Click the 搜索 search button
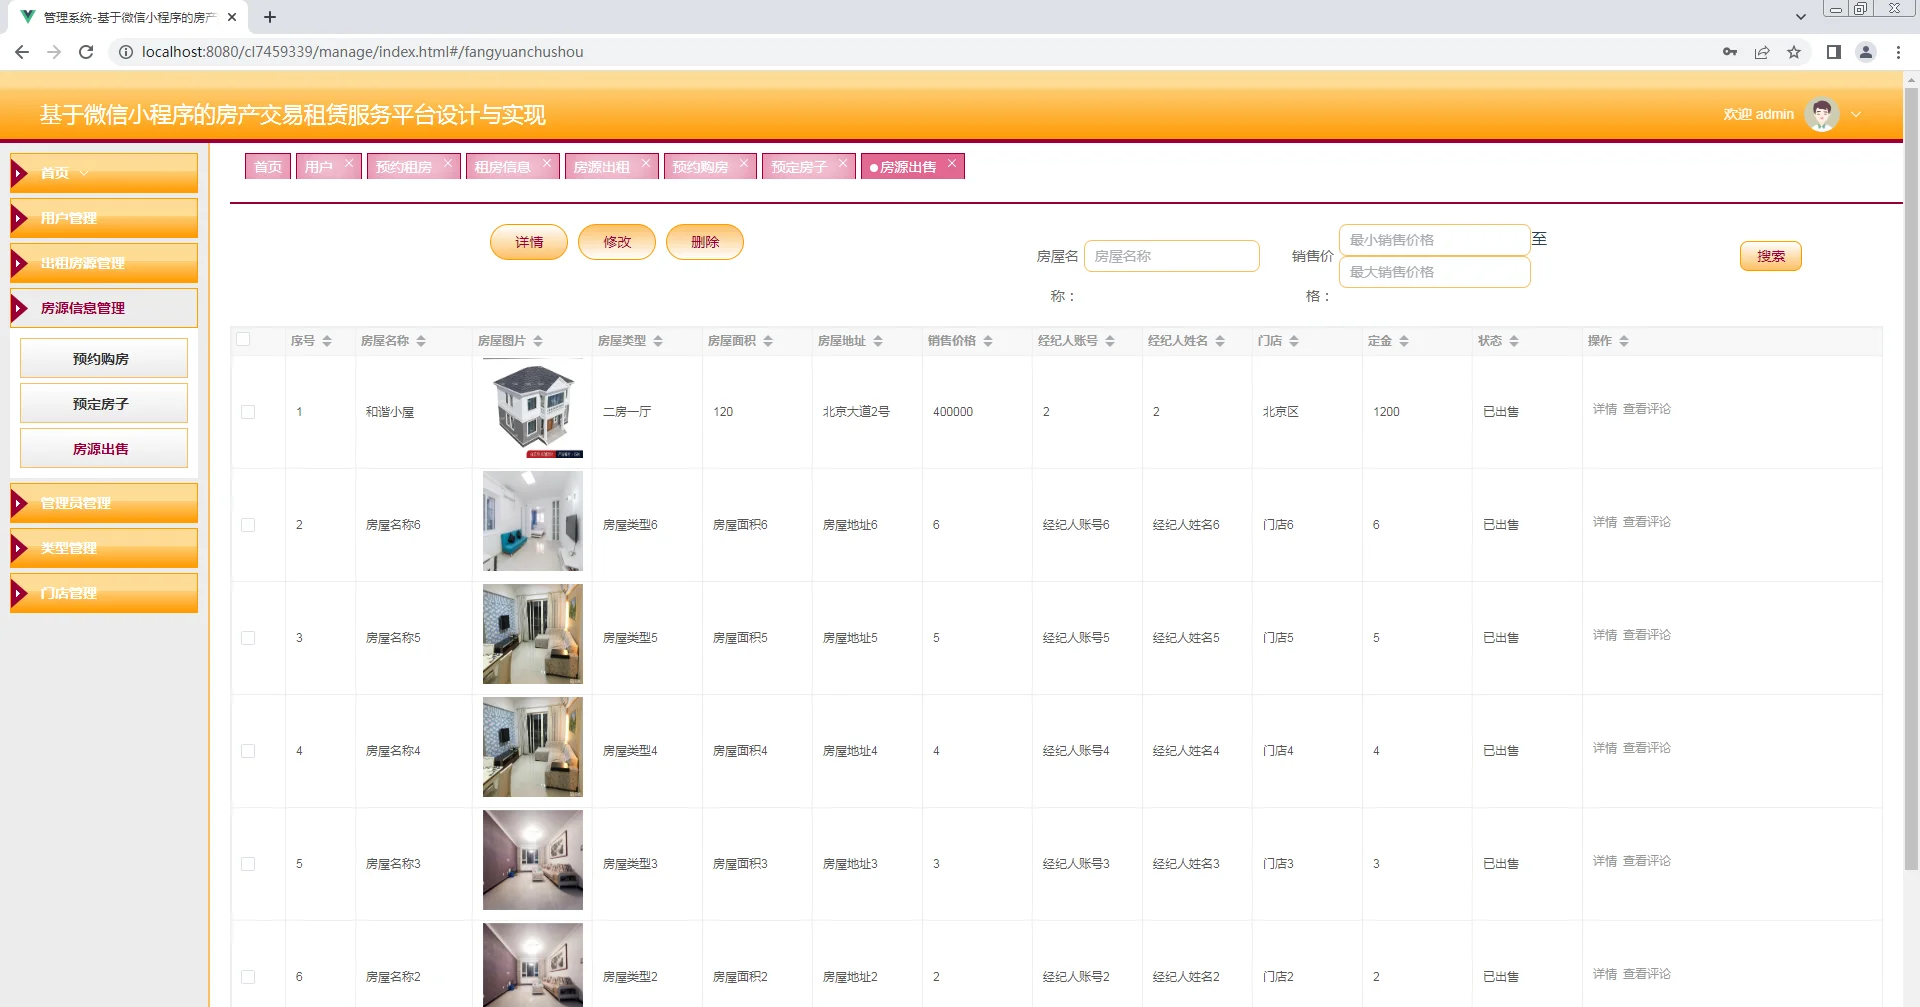This screenshot has height=1007, width=1920. click(1770, 256)
